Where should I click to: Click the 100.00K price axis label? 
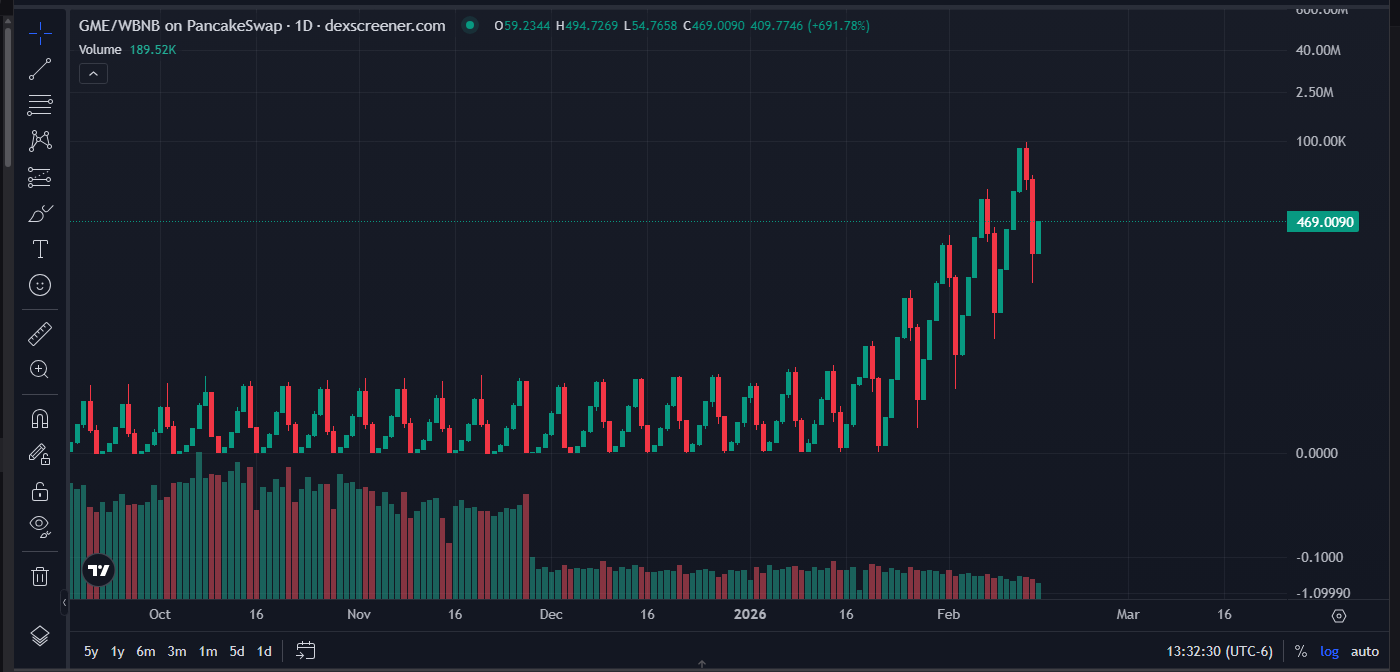(x=1321, y=142)
